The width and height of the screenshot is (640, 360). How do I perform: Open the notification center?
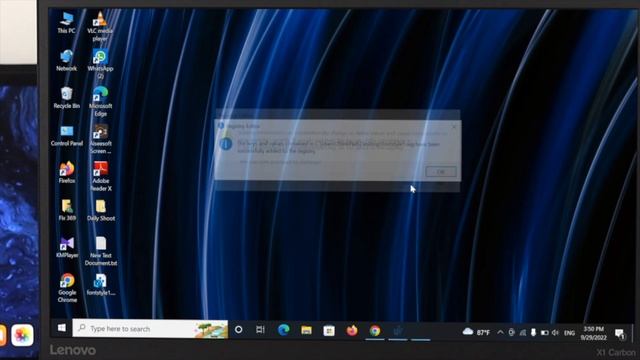[620, 334]
